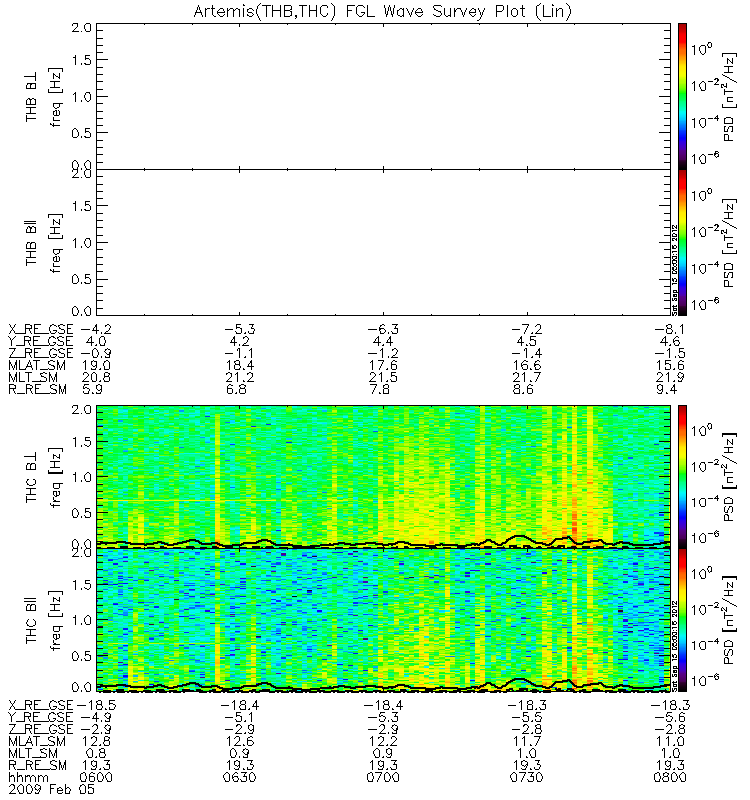Select the THC B⊥ color bar
This screenshot has height=800, width=750.
click(682, 477)
